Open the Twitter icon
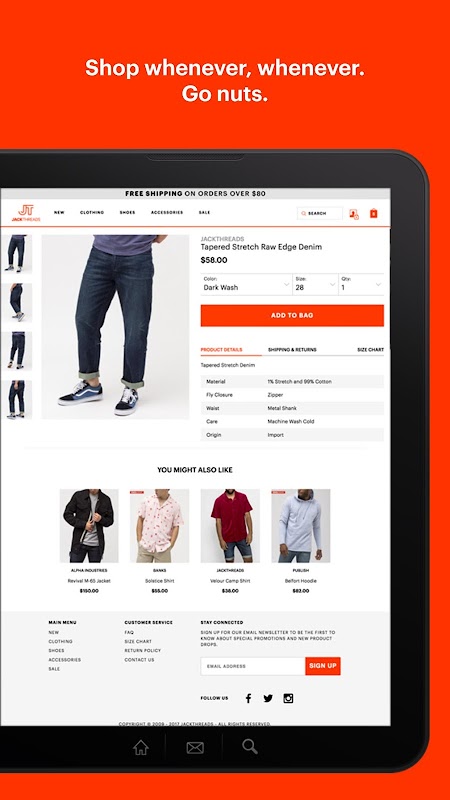 click(268, 698)
